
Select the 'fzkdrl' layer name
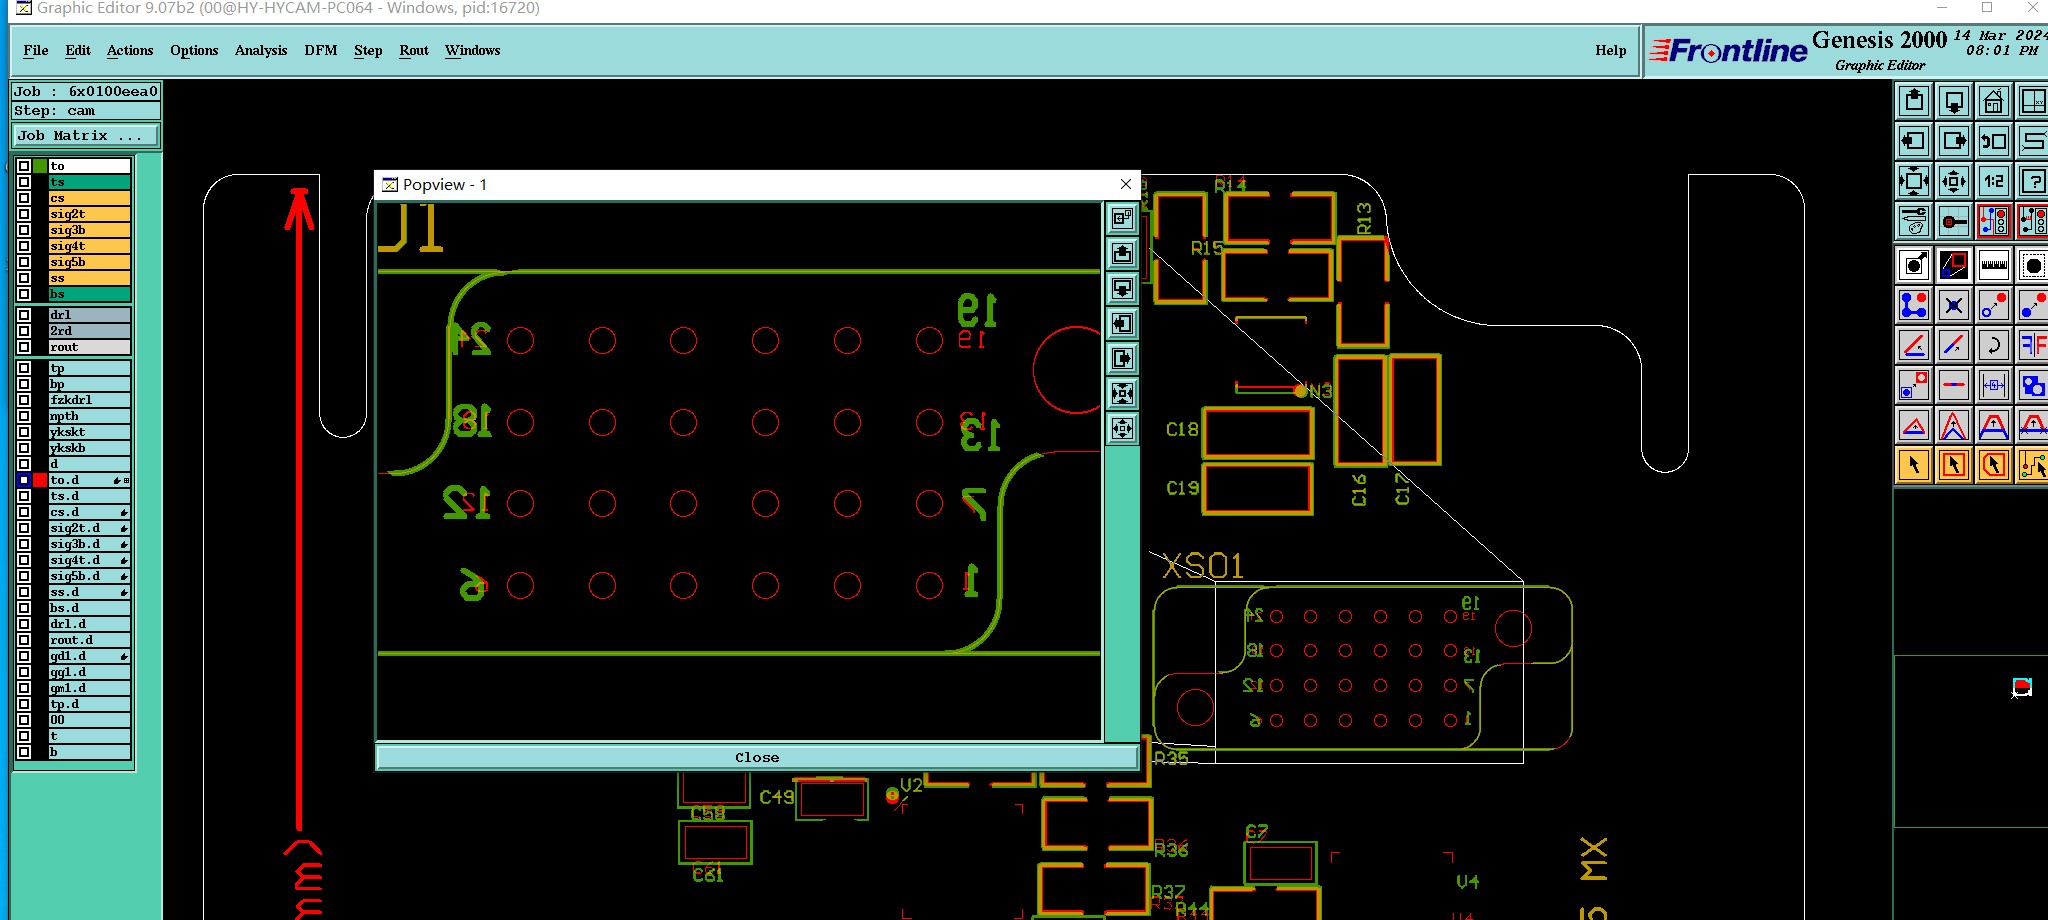pyautogui.click(x=89, y=400)
